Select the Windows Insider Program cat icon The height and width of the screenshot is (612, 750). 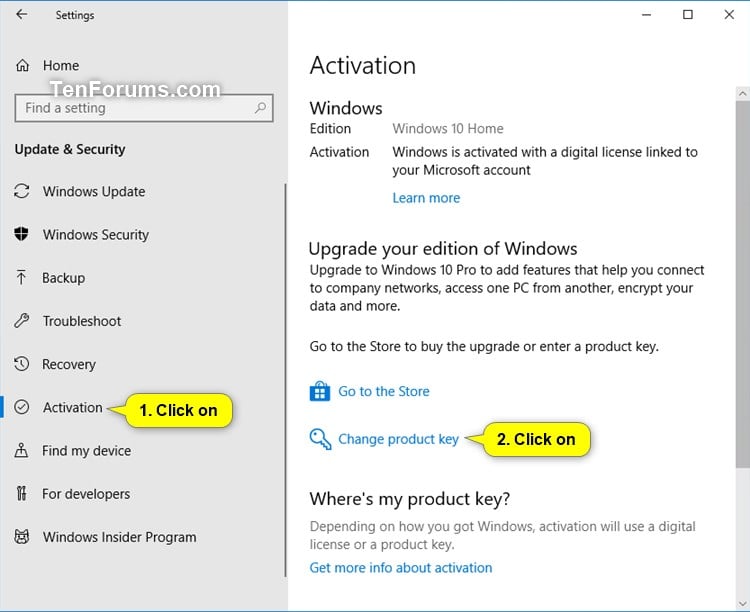point(22,537)
